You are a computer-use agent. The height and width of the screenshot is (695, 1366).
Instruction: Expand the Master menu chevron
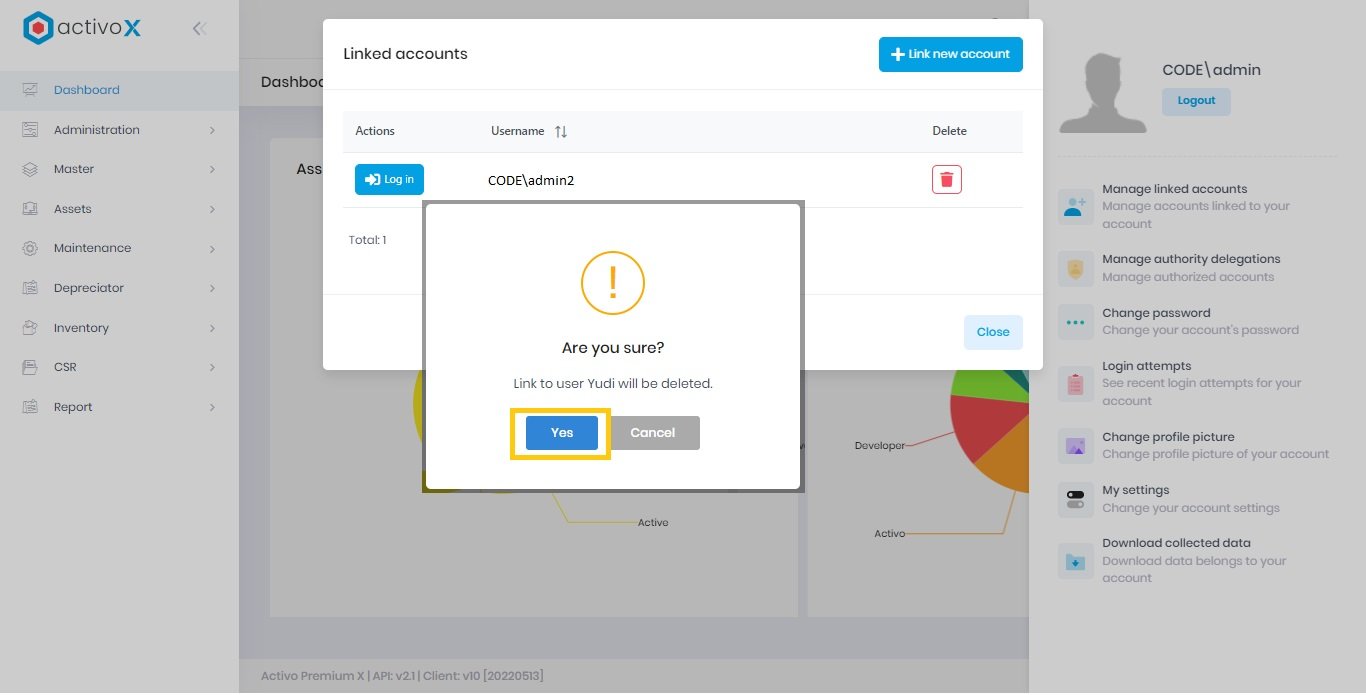point(211,169)
